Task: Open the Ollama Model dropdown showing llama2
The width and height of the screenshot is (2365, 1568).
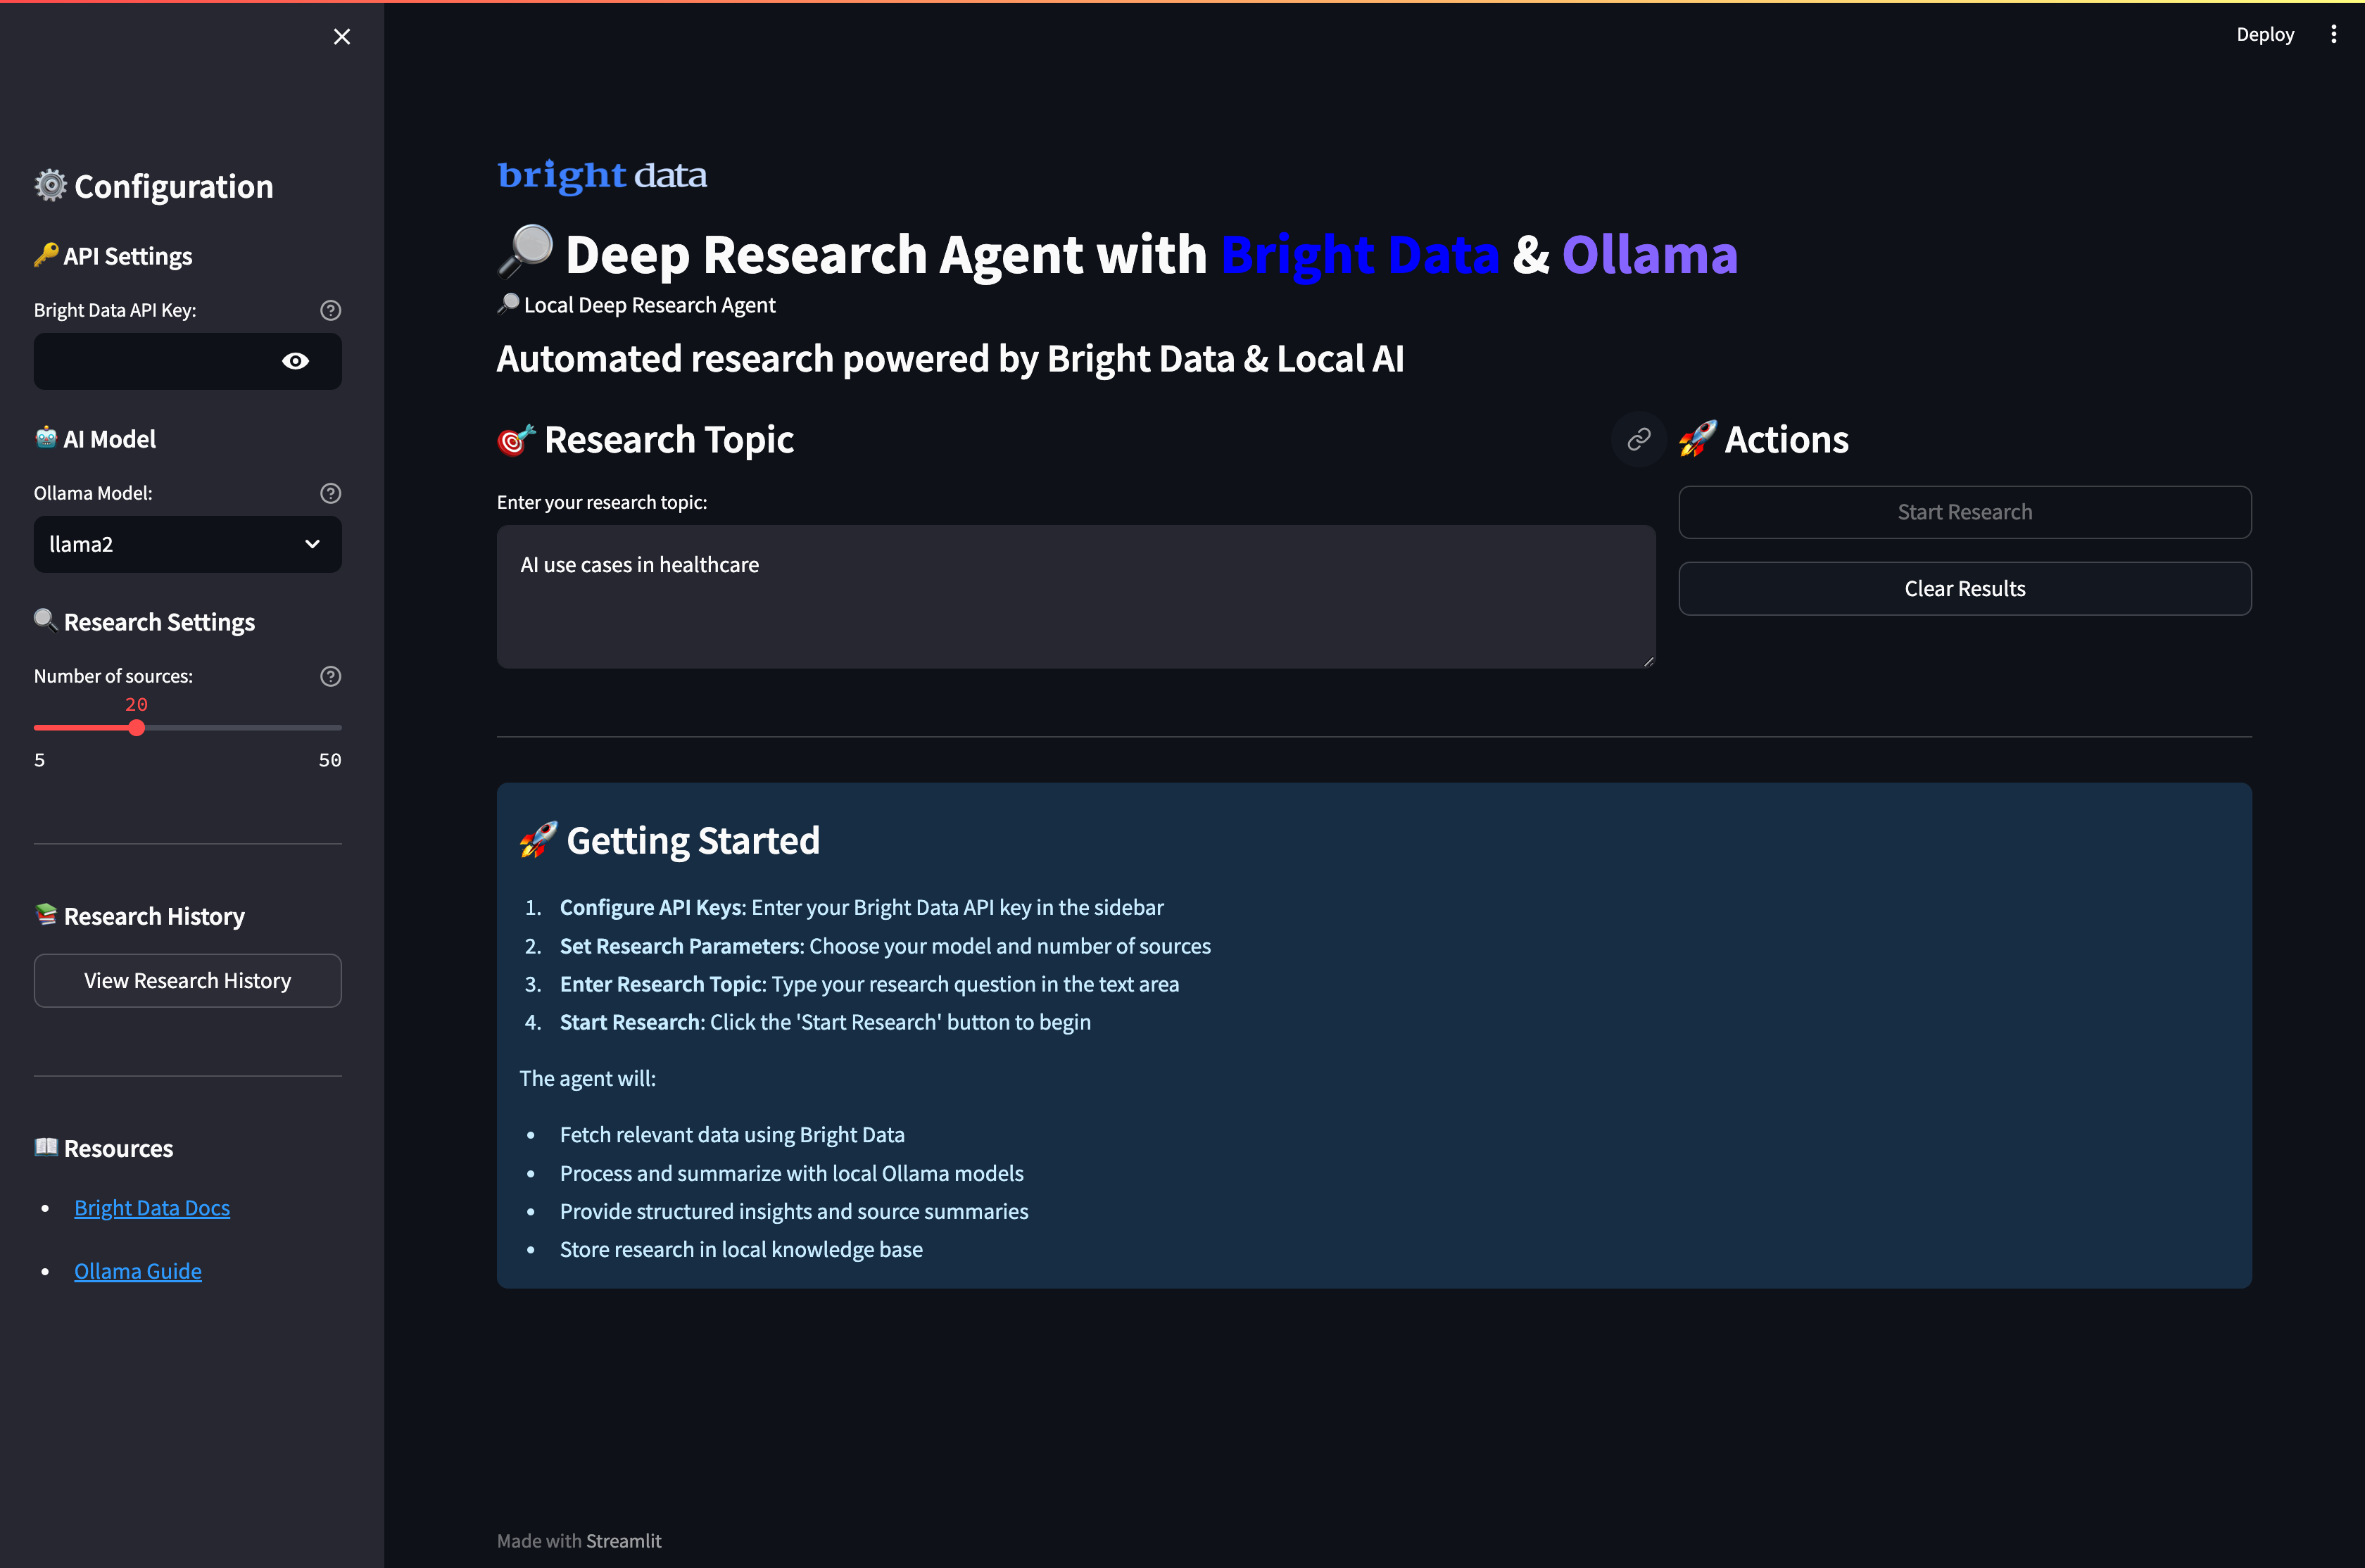Action: tap(187, 544)
